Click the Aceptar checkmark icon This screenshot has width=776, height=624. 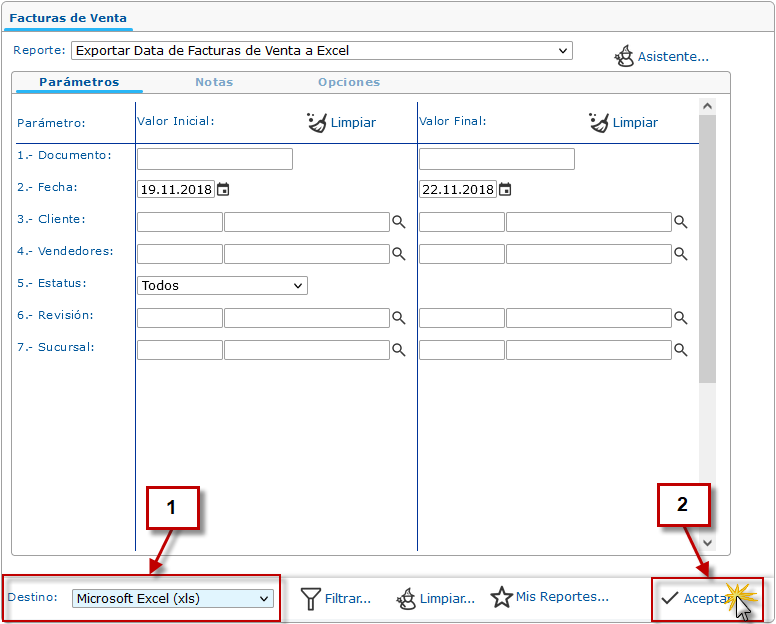tap(670, 598)
